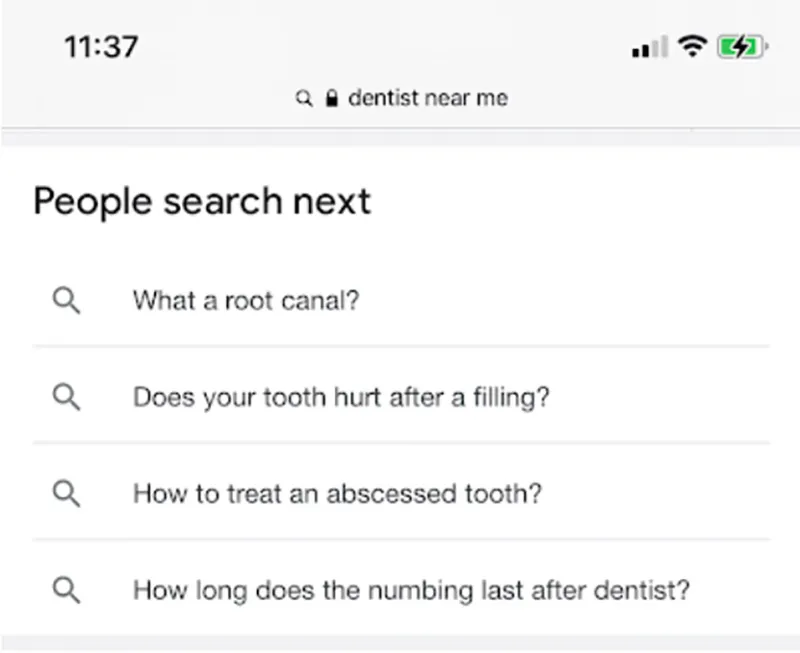Select "How to treat an abscessed tooth?"
The image size is (800, 653).
[337, 493]
